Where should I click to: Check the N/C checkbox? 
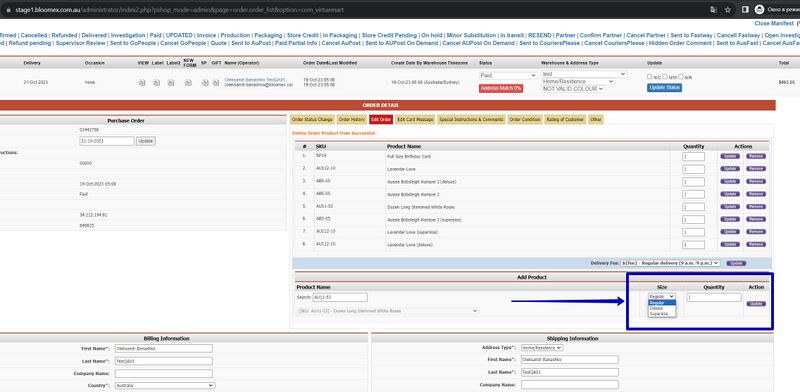(x=649, y=77)
